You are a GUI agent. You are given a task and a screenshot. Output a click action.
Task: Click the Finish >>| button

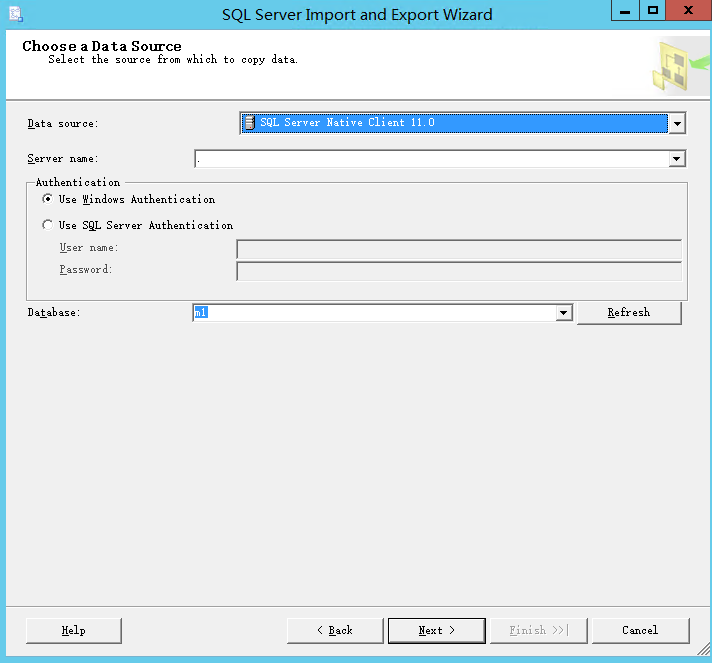[539, 630]
